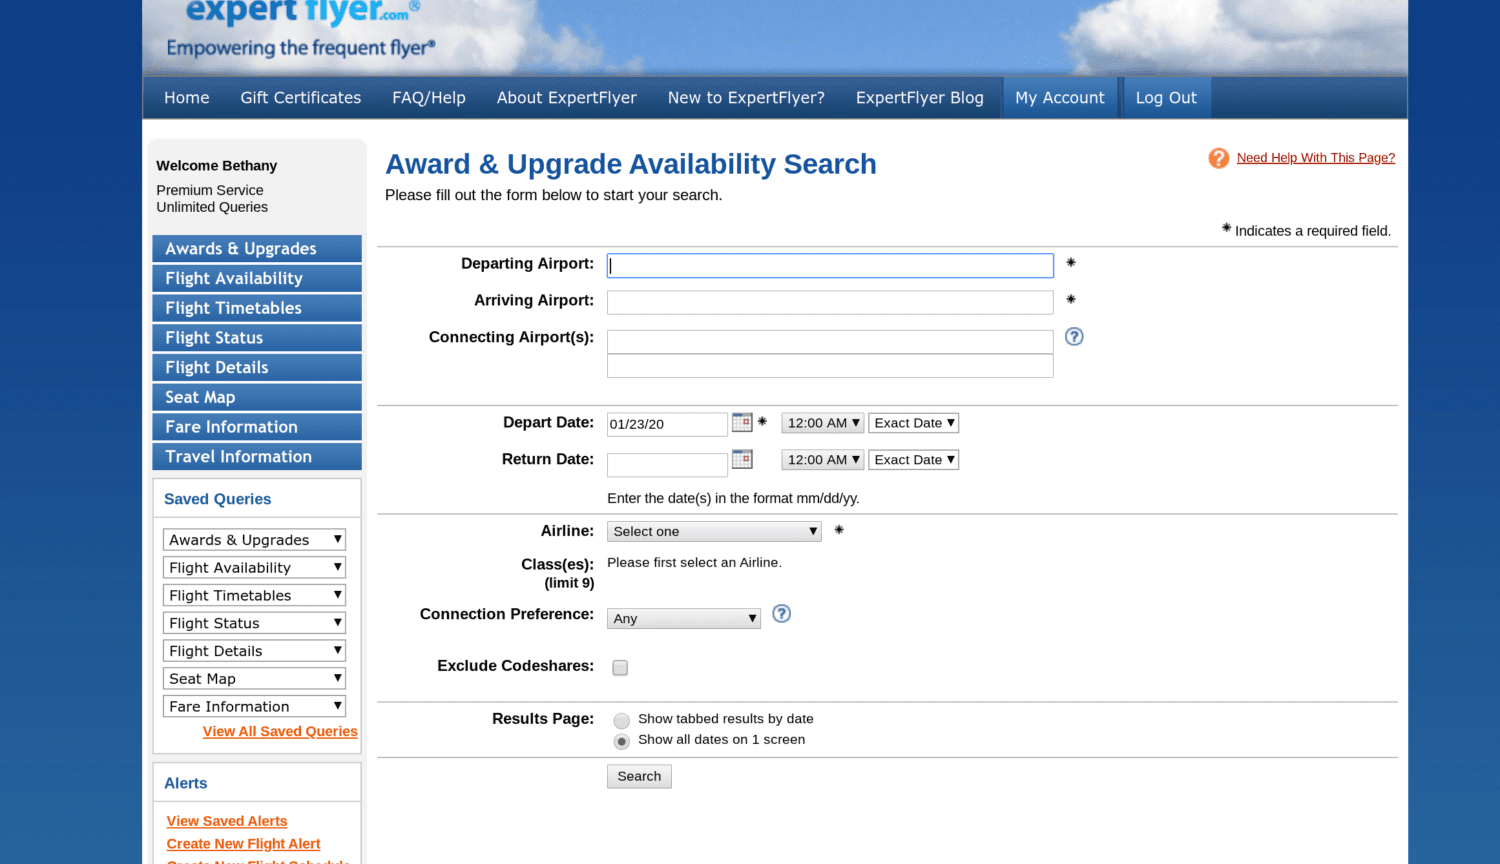Go to Home in top navigation
The image size is (1500, 864).
pos(187,98)
